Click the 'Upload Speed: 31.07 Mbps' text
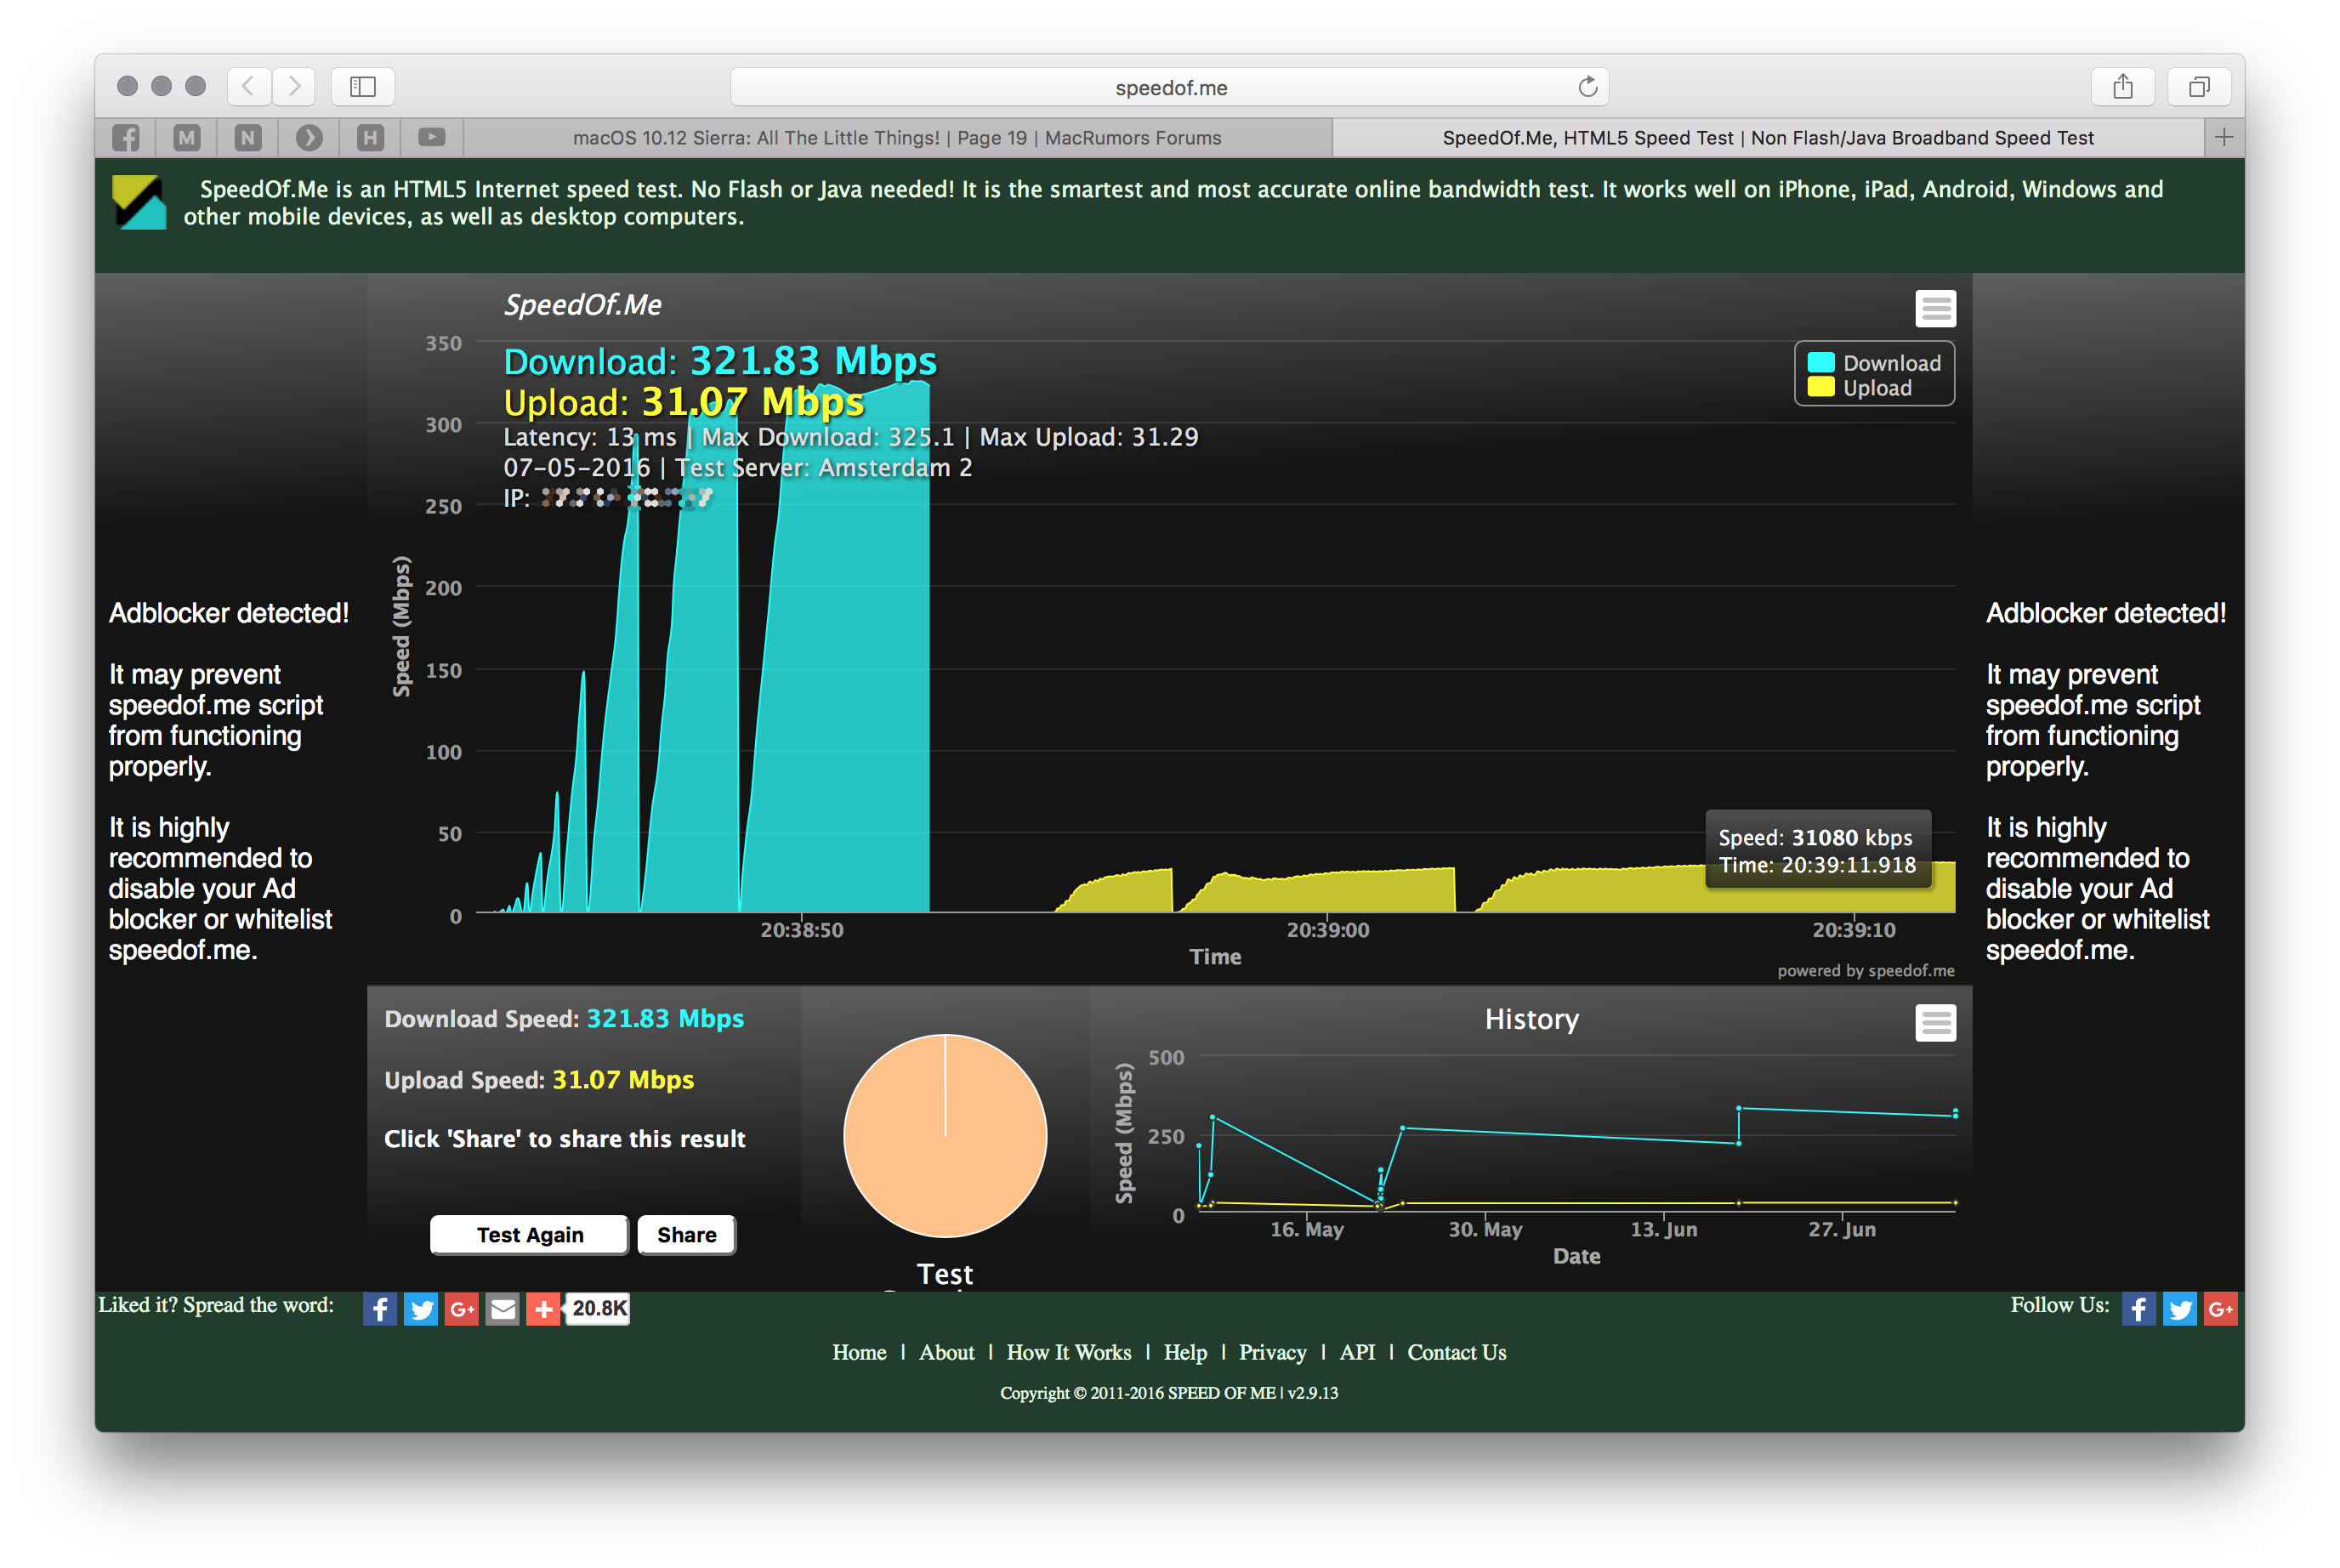 pos(539,1079)
